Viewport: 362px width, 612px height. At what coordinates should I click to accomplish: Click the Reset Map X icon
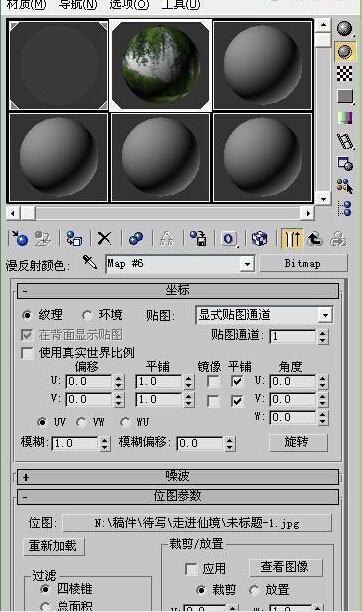[104, 238]
